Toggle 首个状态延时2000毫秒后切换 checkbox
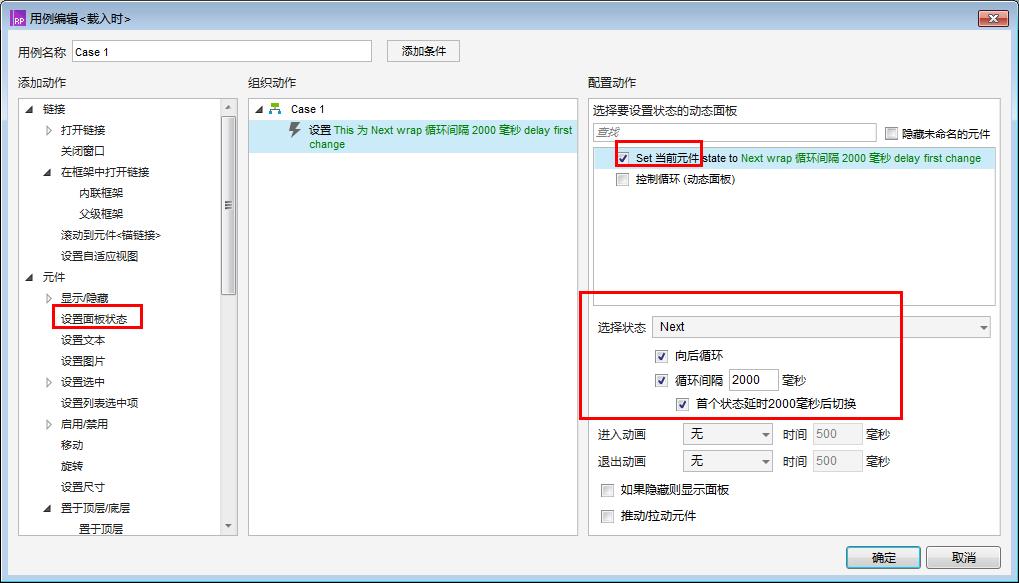Viewport: 1019px width, 583px height. pos(682,404)
